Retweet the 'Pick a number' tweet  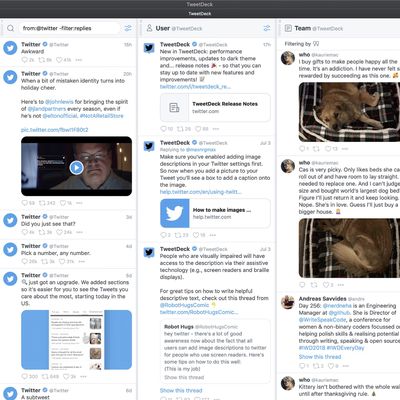[44, 261]
